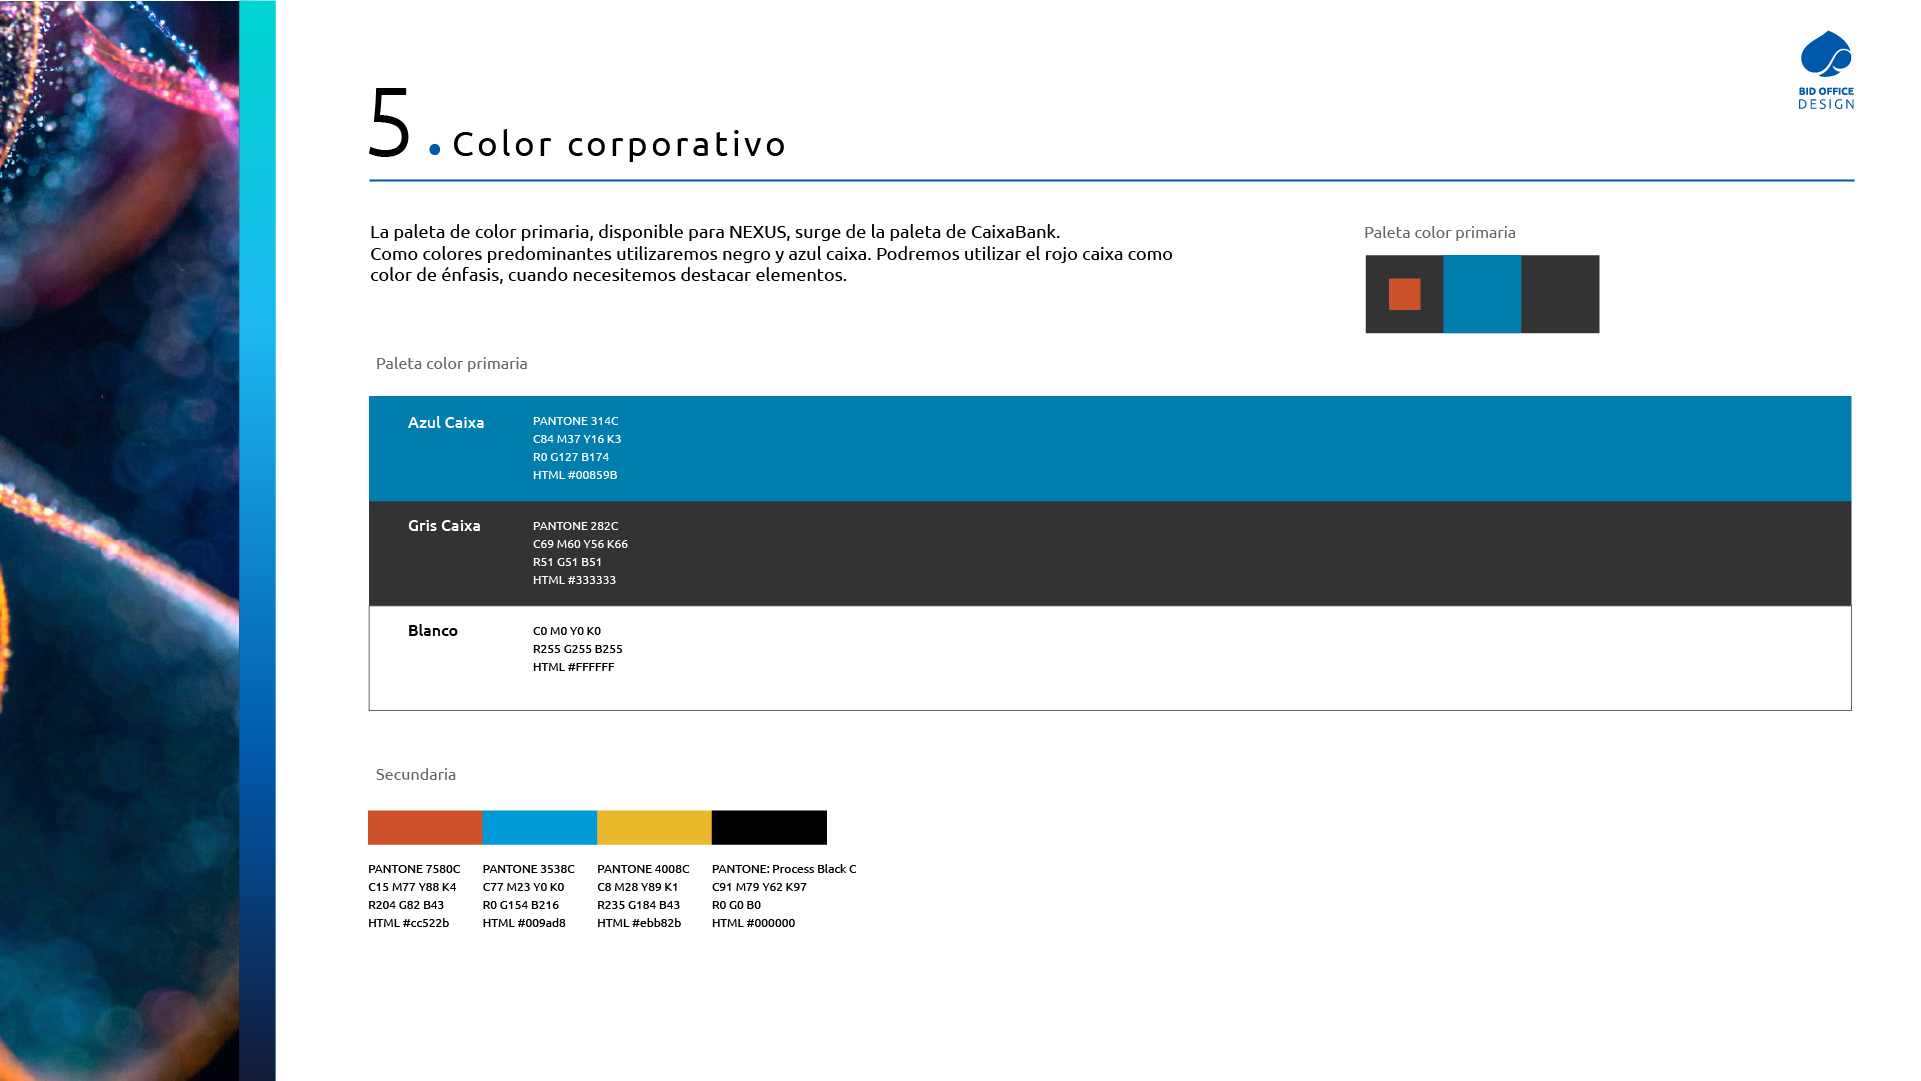The image size is (1921, 1081).
Task: Click the 'R255 G255 B255' value
Action: 578,649
